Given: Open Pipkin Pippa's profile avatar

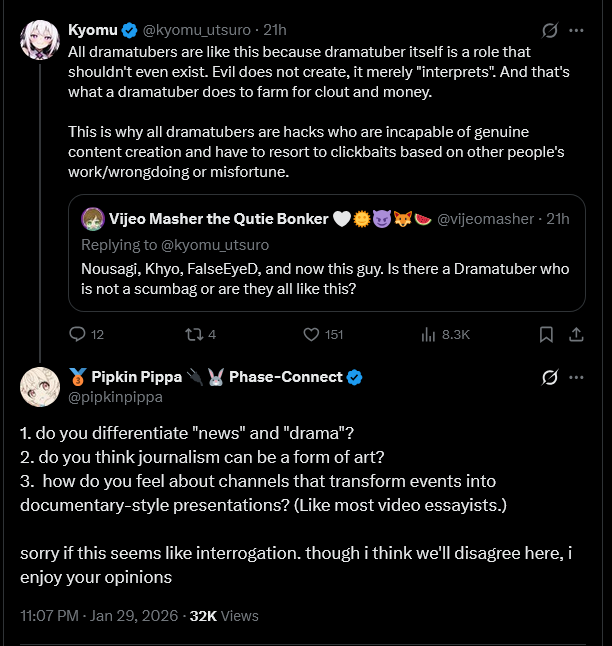Looking at the screenshot, I should [39, 387].
